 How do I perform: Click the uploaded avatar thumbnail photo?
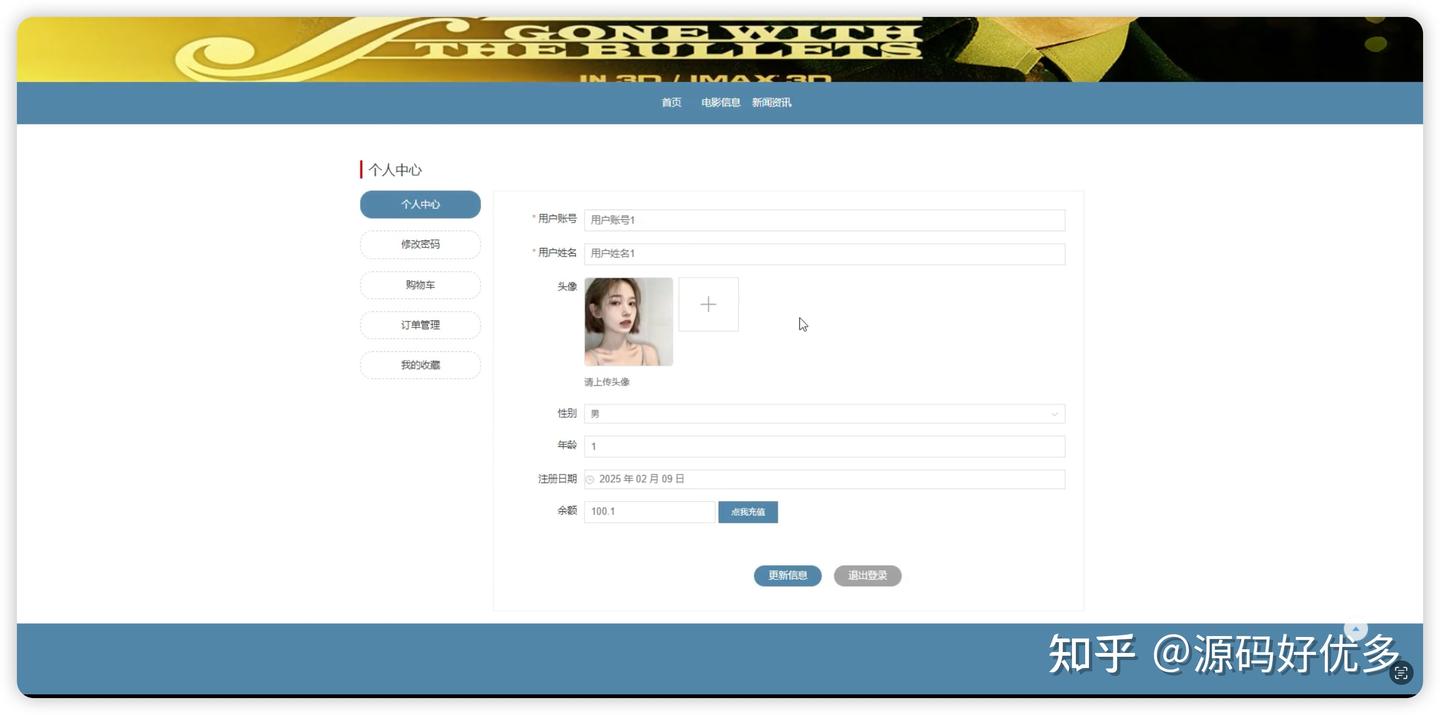point(628,320)
